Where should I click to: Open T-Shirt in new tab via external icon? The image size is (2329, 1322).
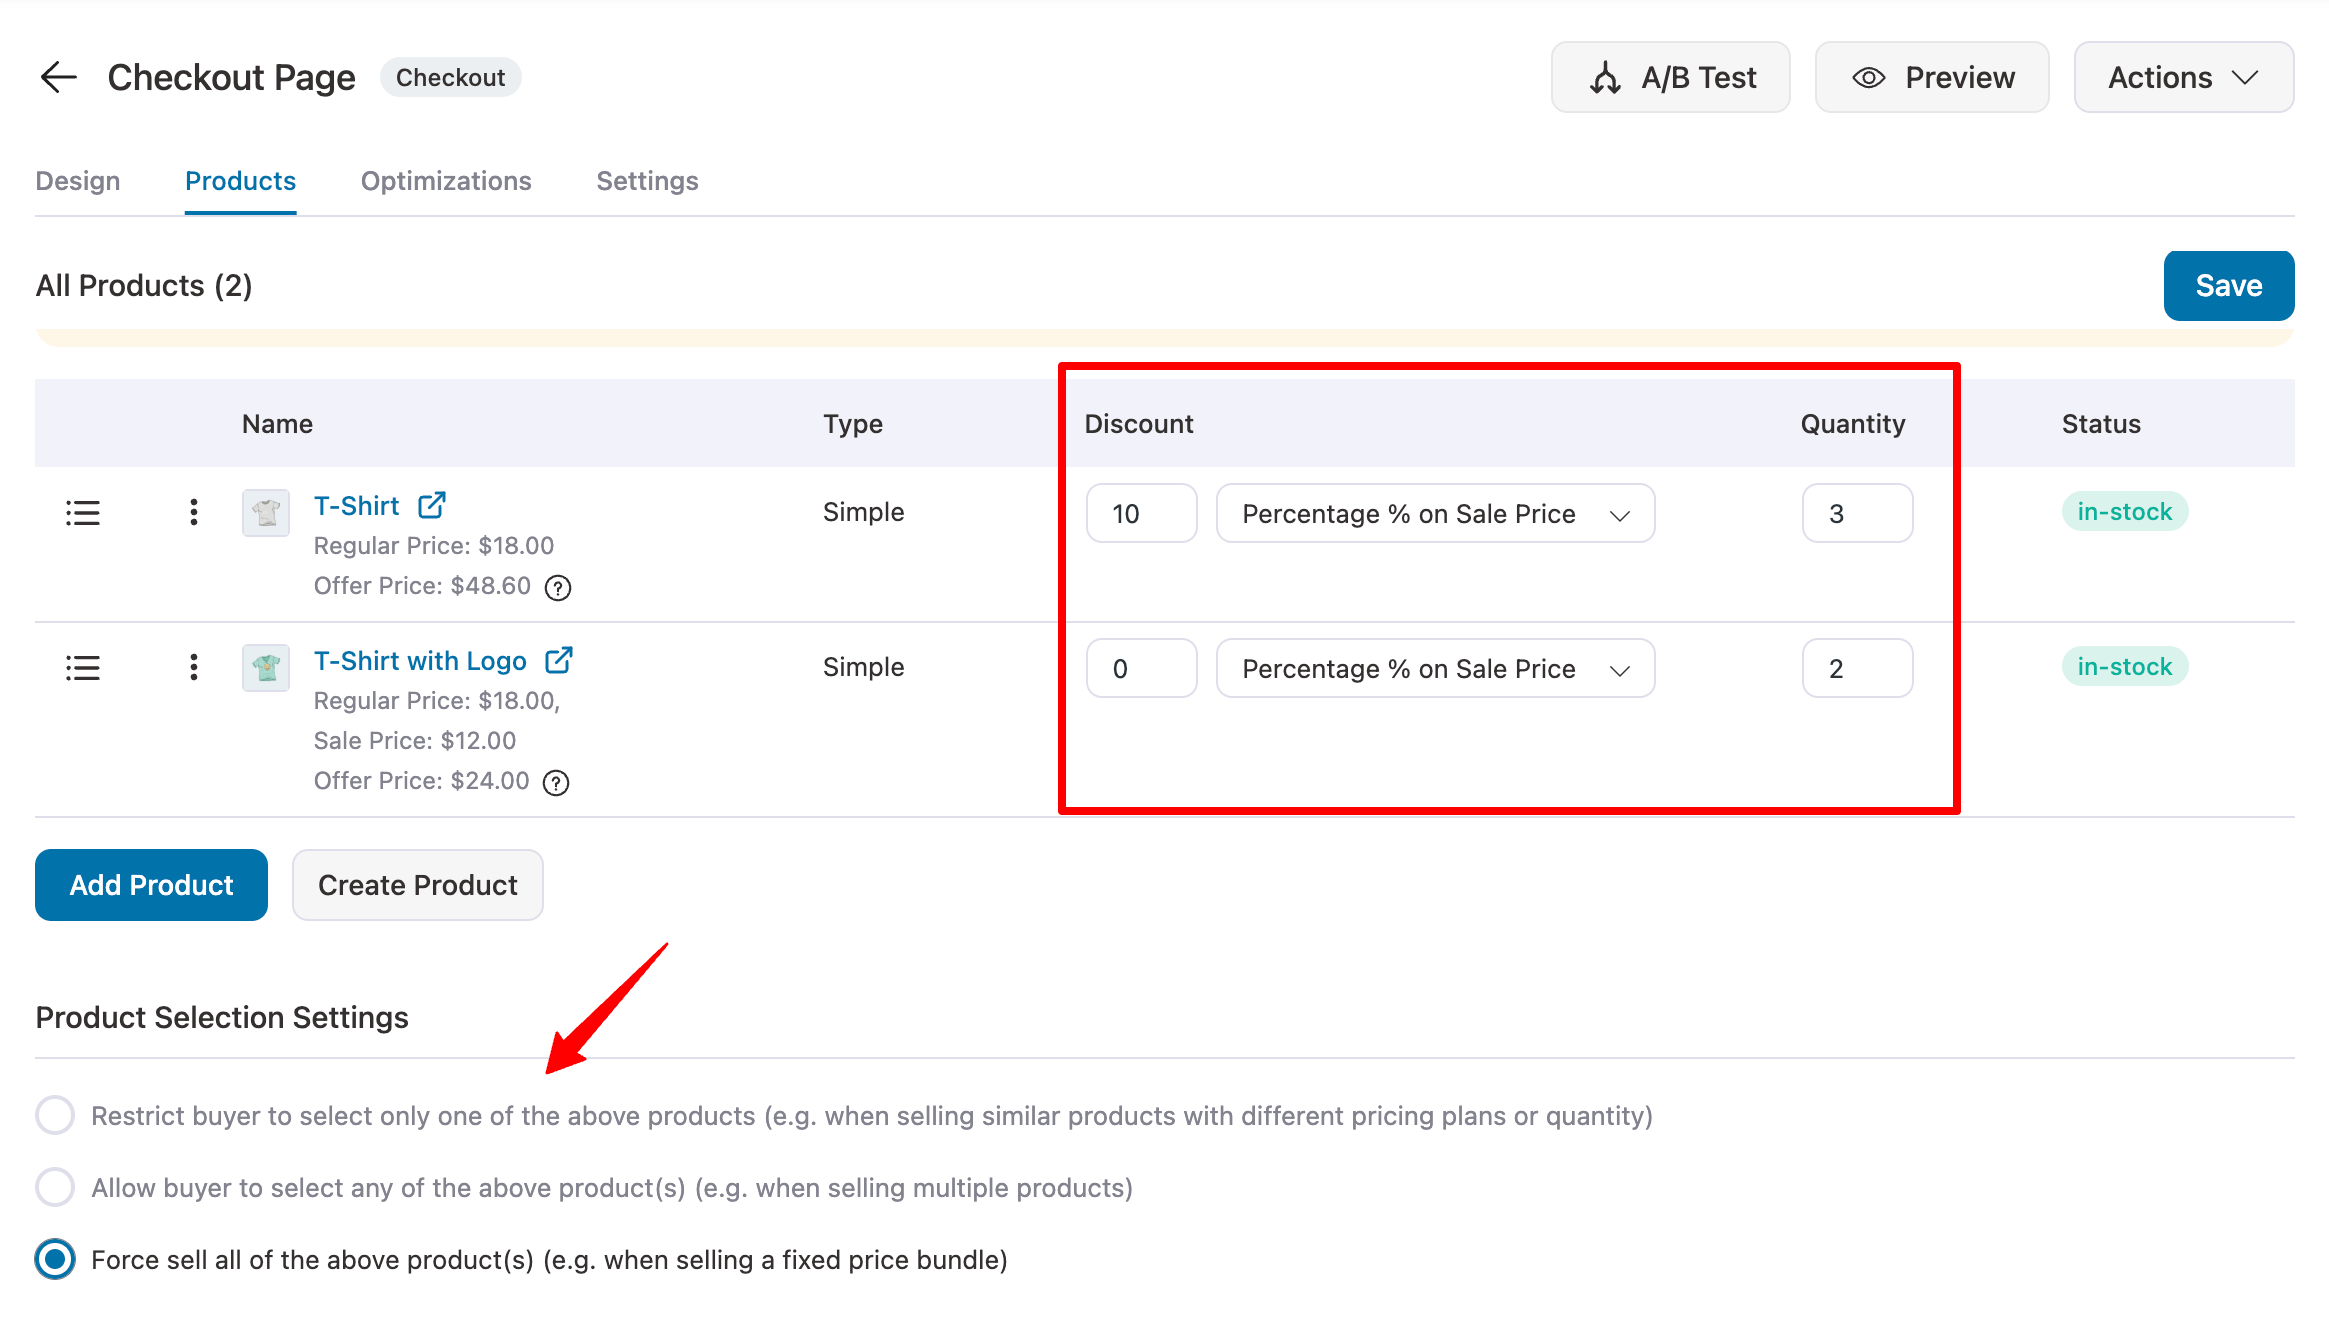(432, 505)
